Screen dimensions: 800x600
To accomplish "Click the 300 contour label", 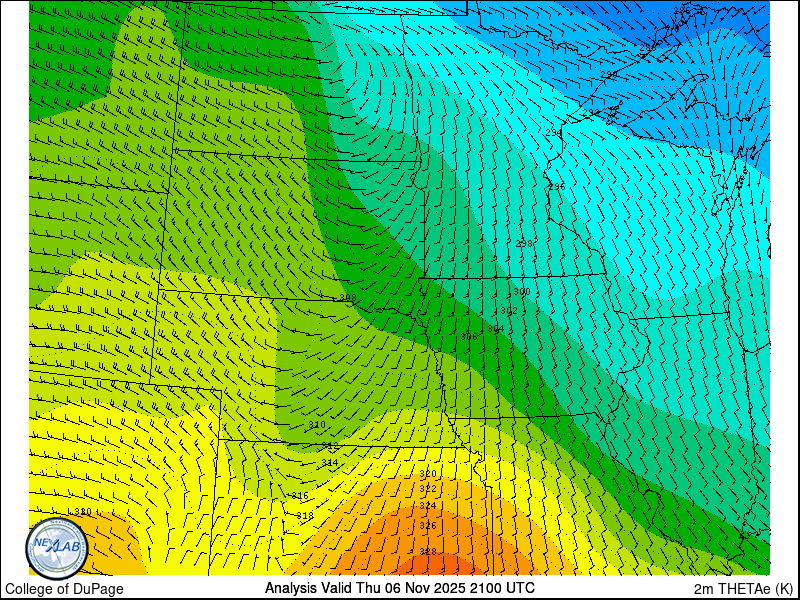I will [521, 292].
